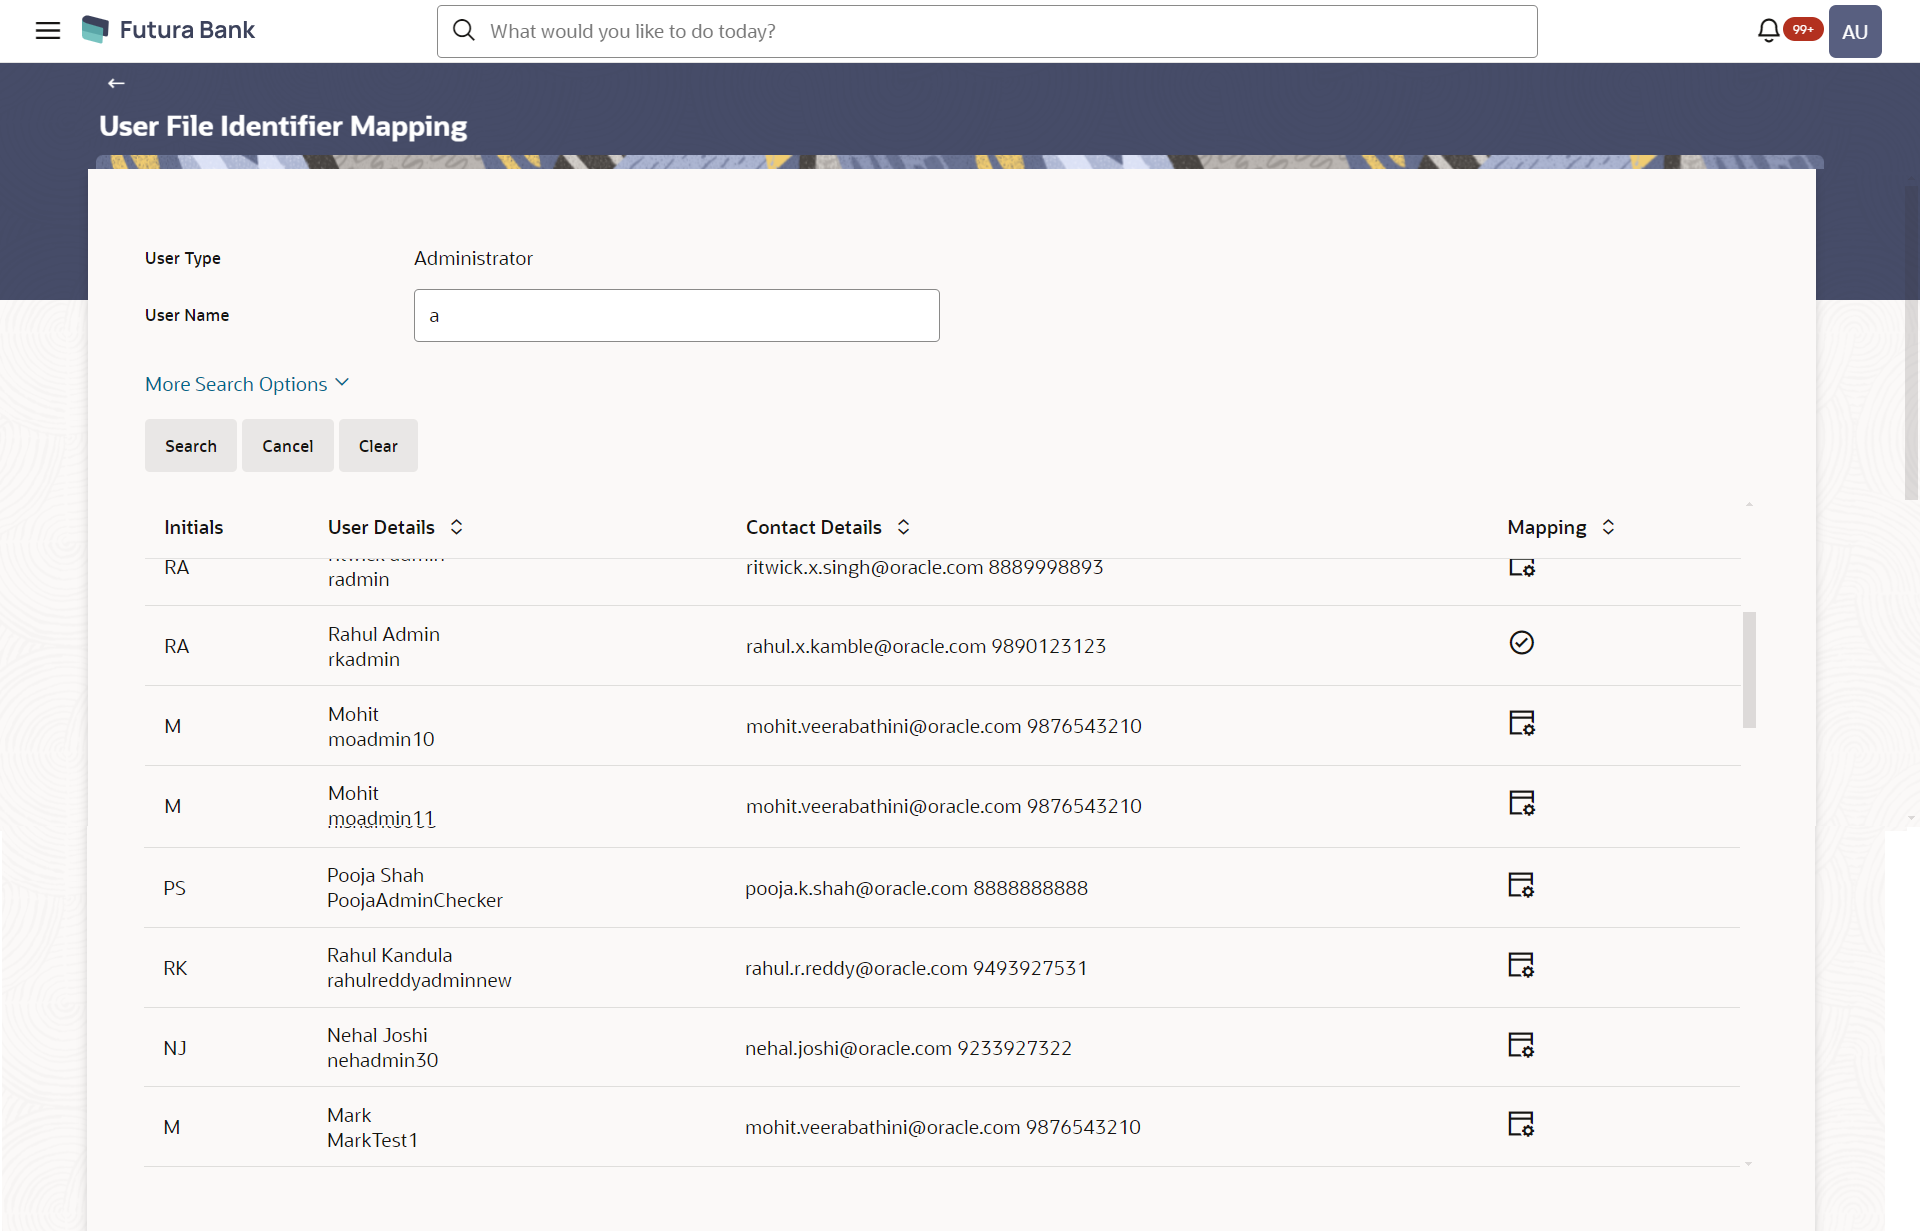
Task: Open mapping icon for MarkTest1
Action: [x=1520, y=1124]
